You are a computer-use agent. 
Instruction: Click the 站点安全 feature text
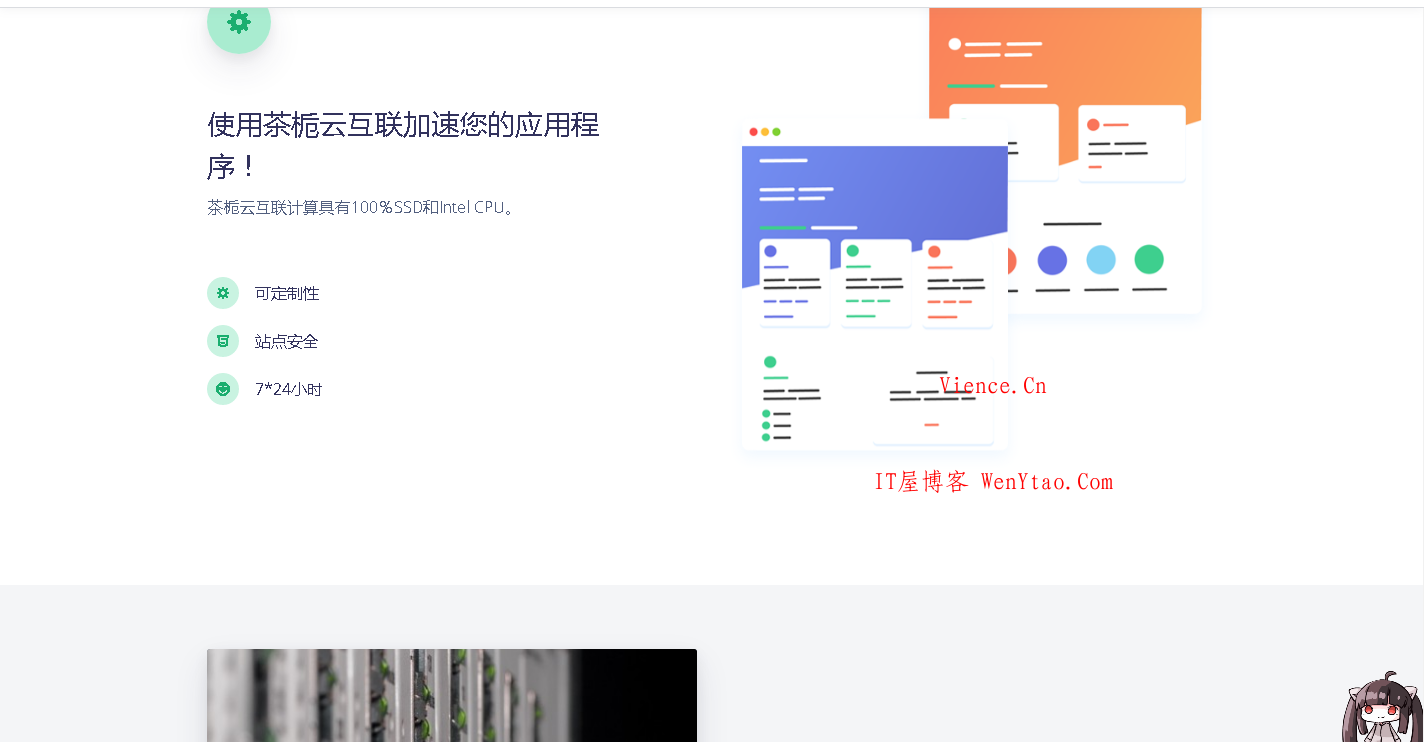click(x=287, y=341)
